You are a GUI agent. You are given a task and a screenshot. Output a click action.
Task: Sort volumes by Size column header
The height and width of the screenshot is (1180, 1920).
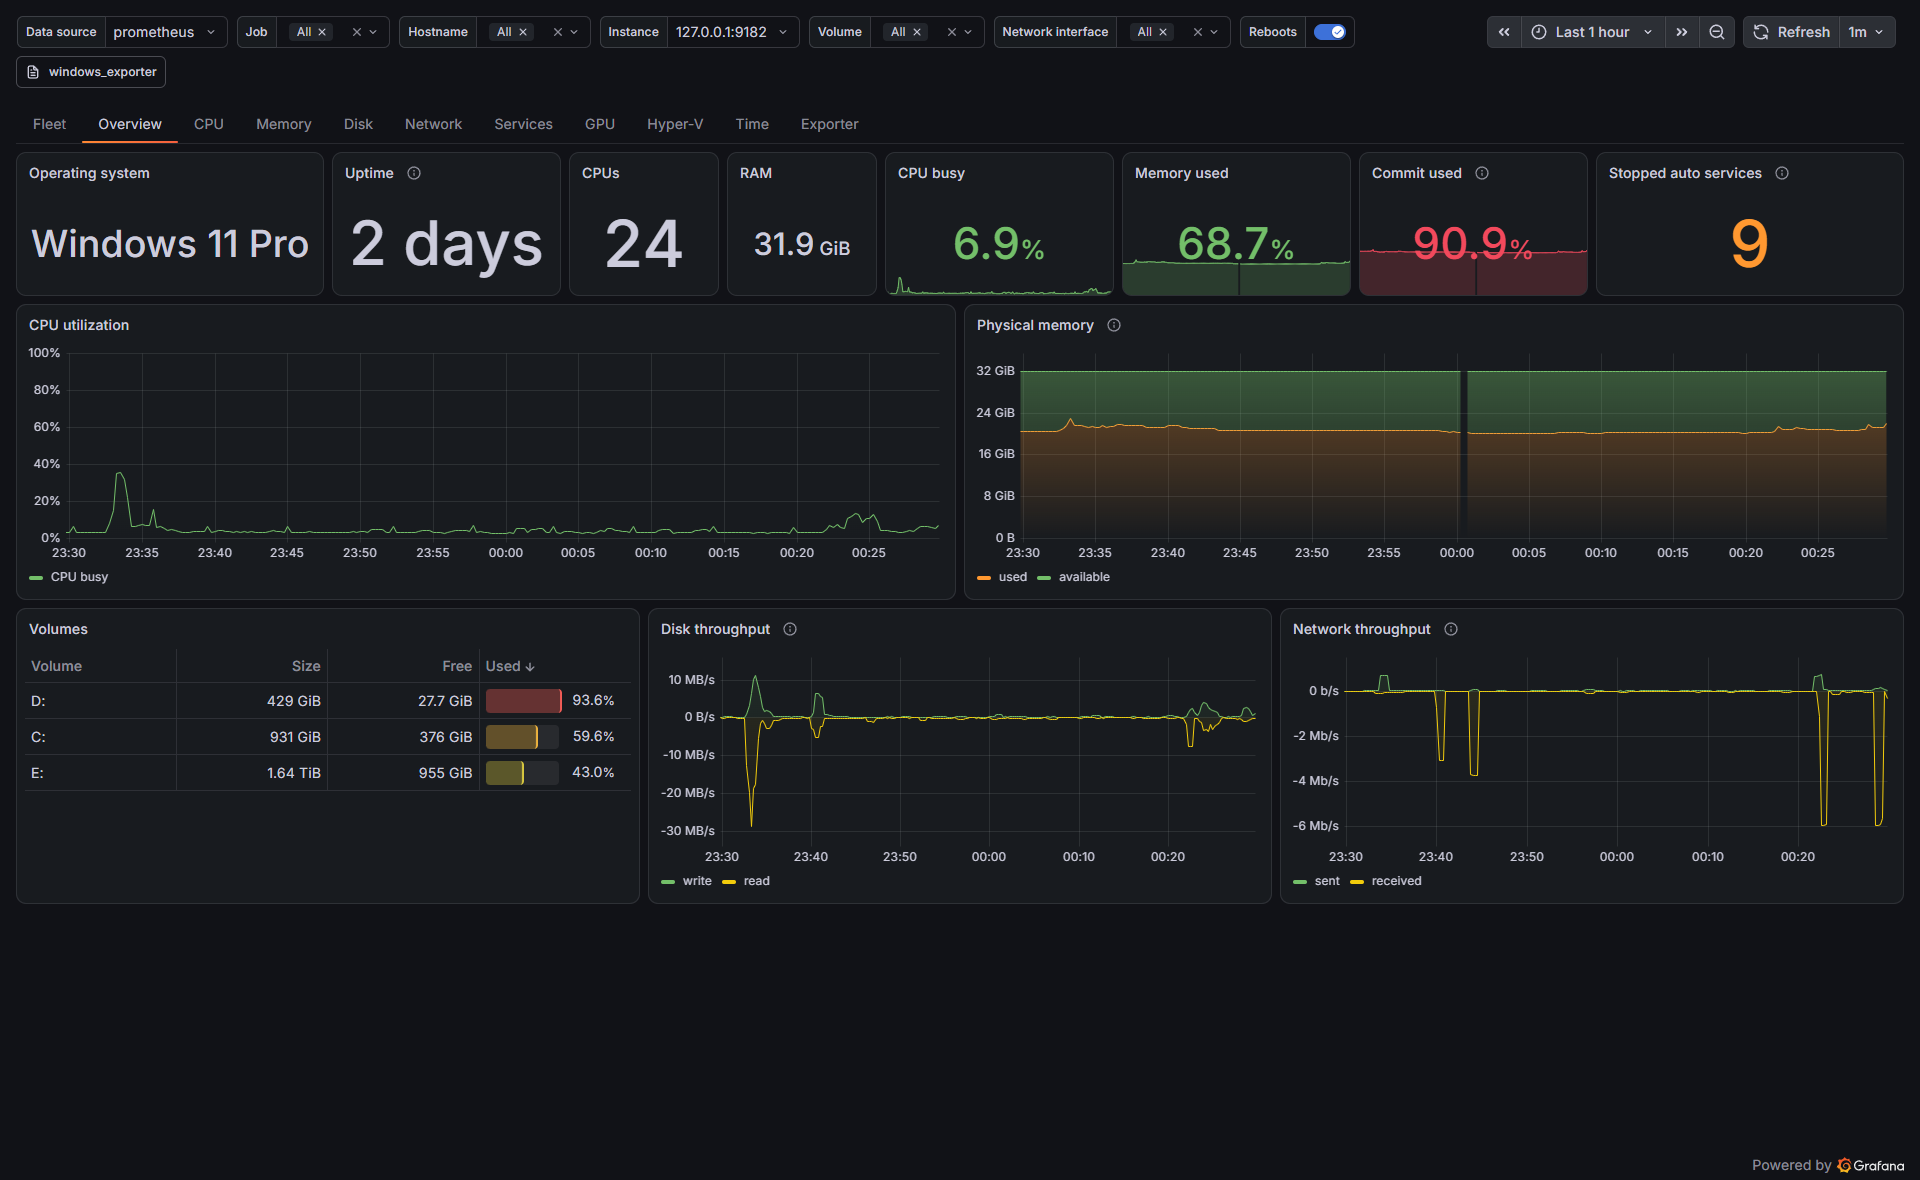306,666
